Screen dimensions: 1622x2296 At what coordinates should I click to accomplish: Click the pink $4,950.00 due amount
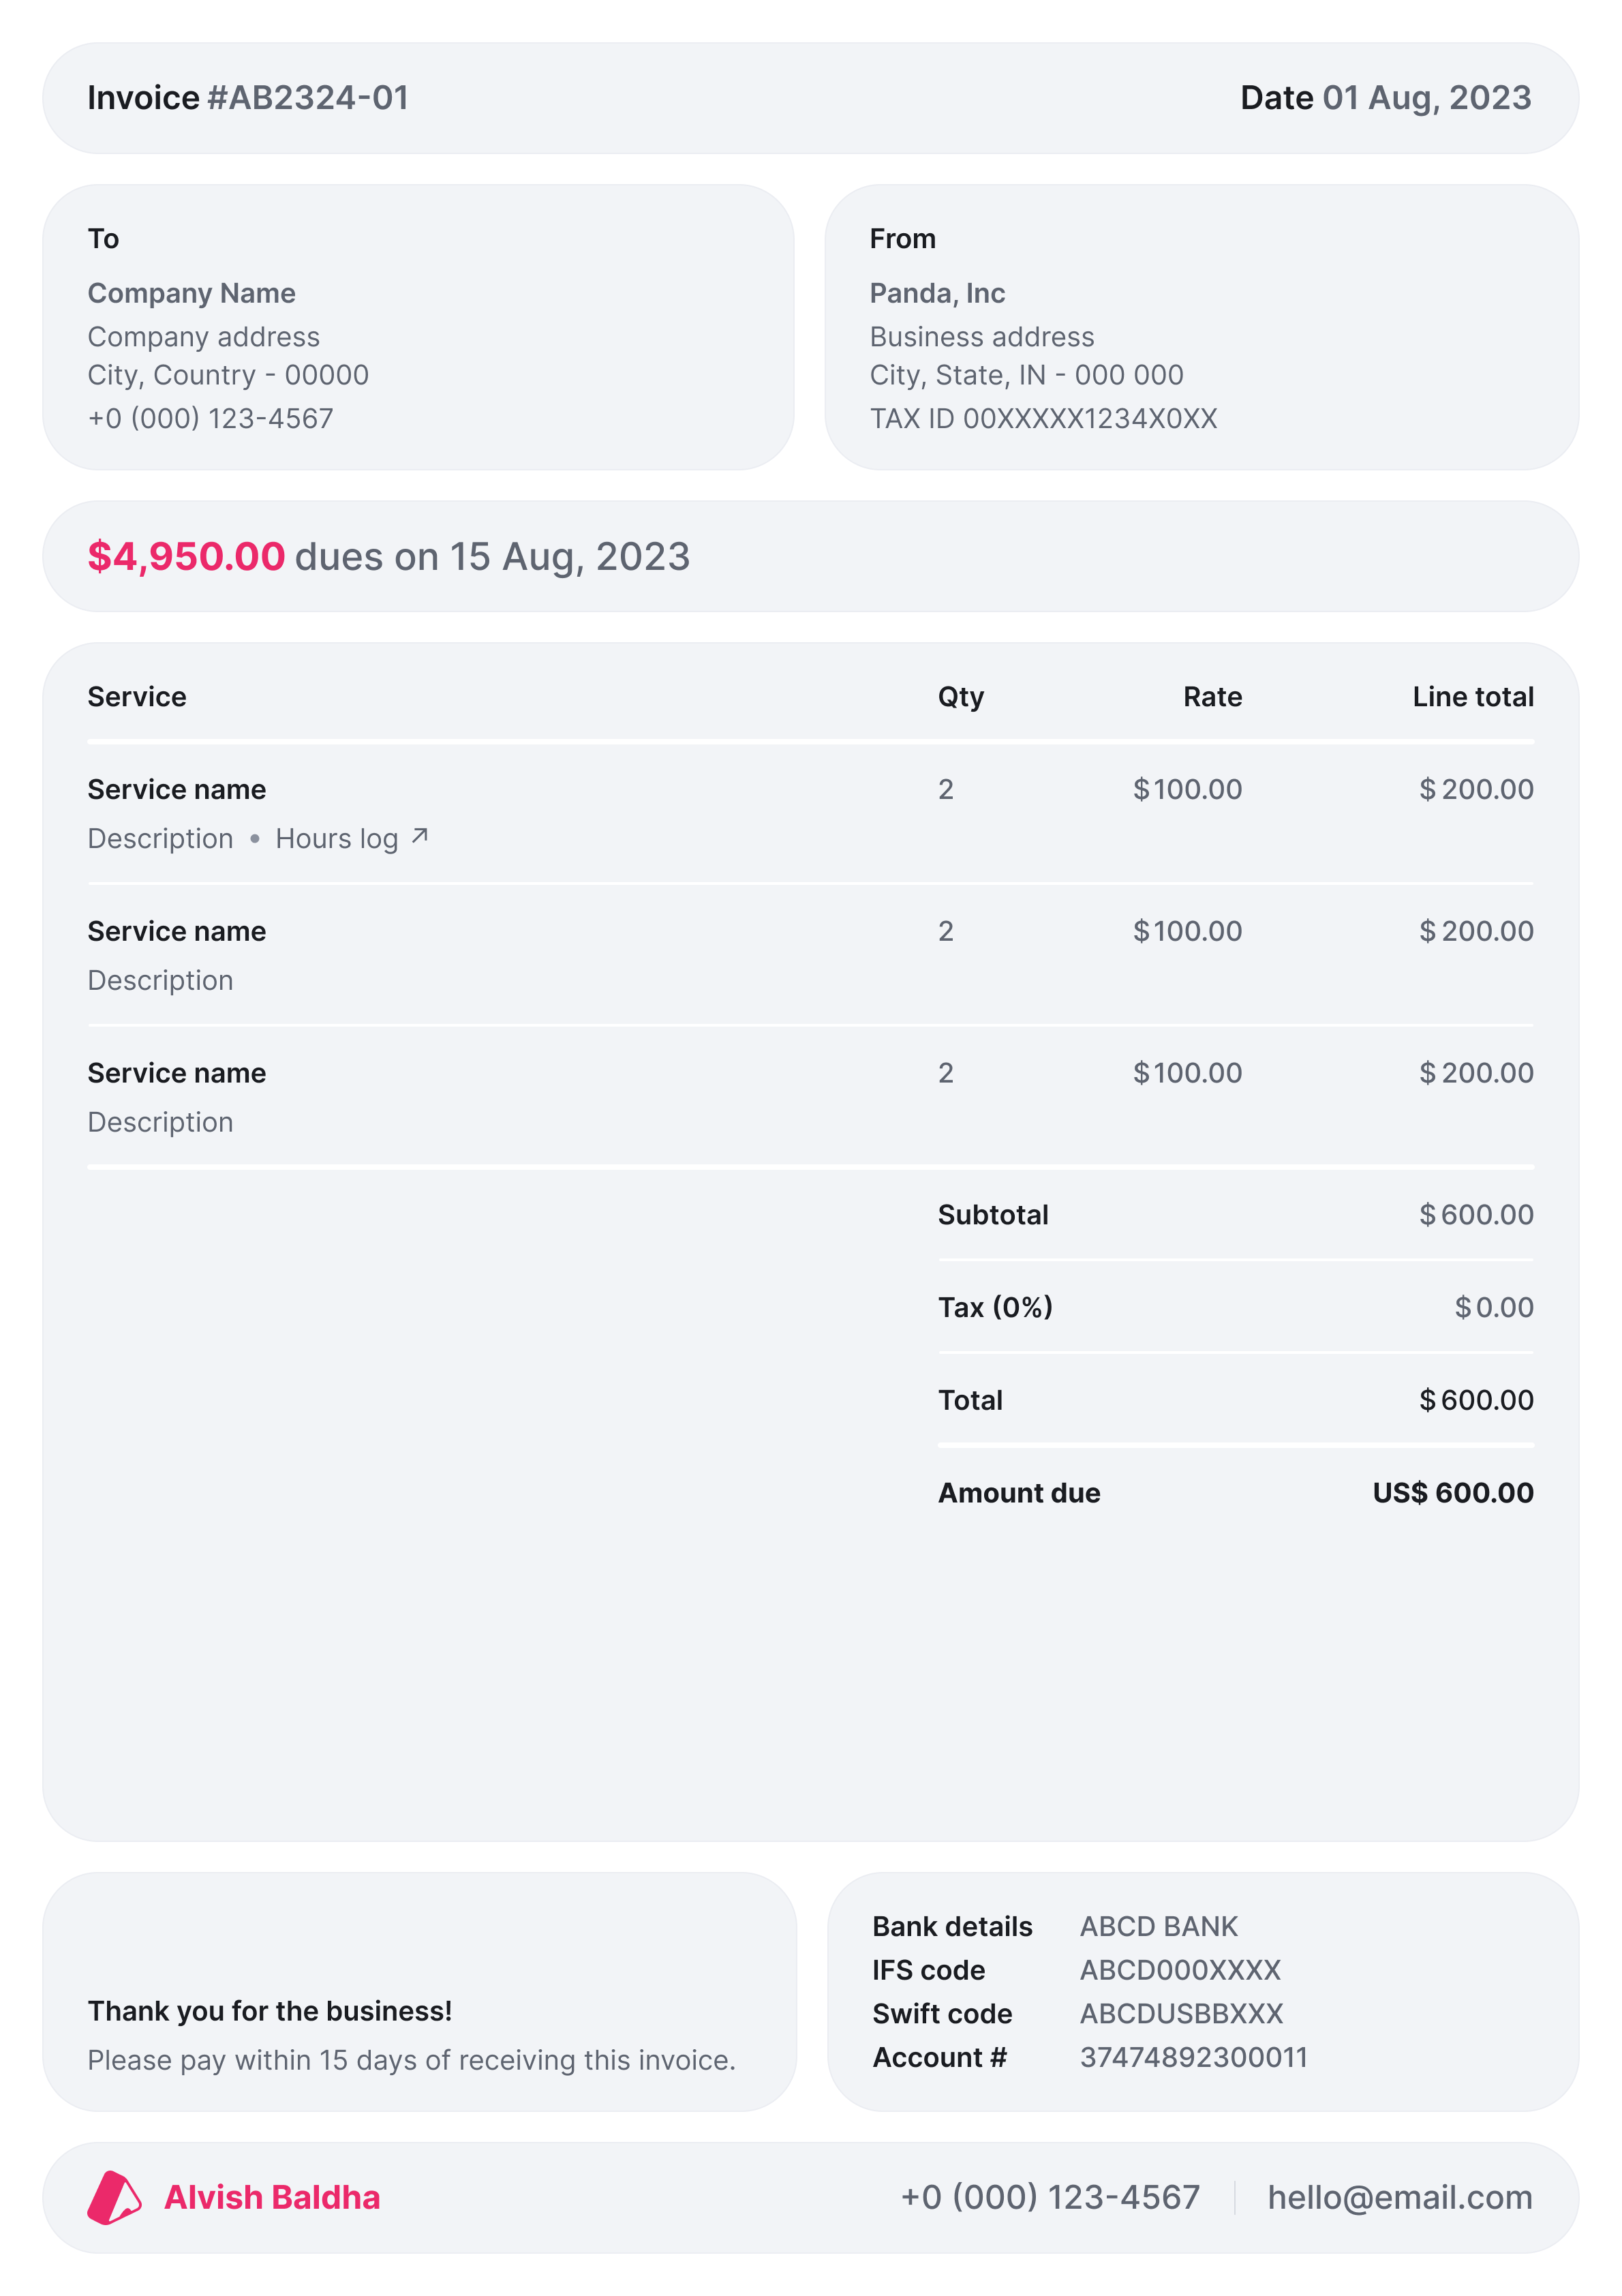(186, 557)
